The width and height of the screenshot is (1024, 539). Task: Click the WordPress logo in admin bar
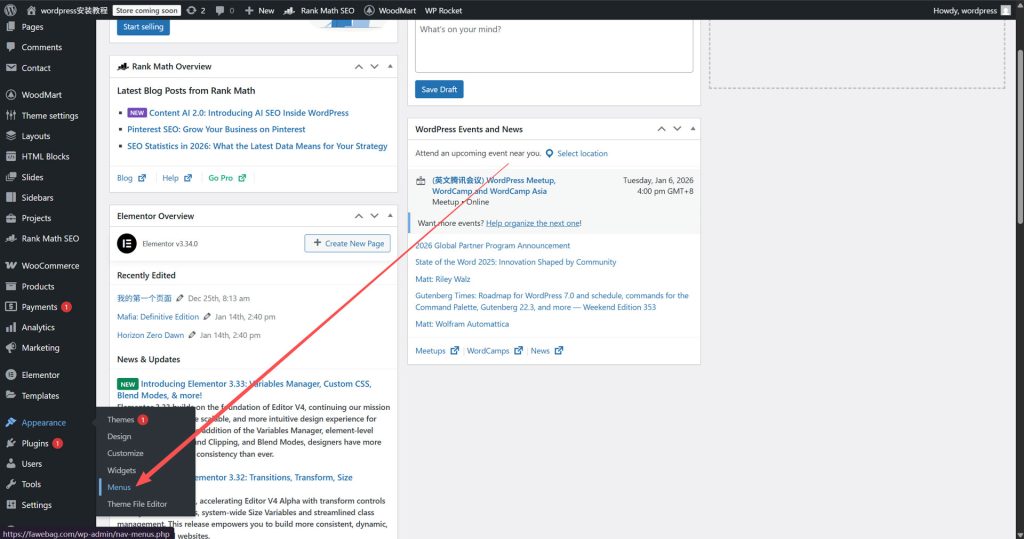[x=10, y=10]
